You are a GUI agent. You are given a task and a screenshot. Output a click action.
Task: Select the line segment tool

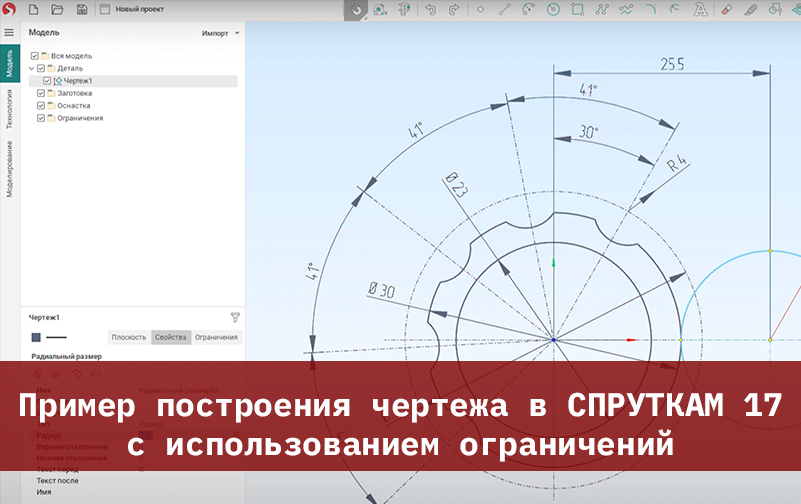coord(504,9)
